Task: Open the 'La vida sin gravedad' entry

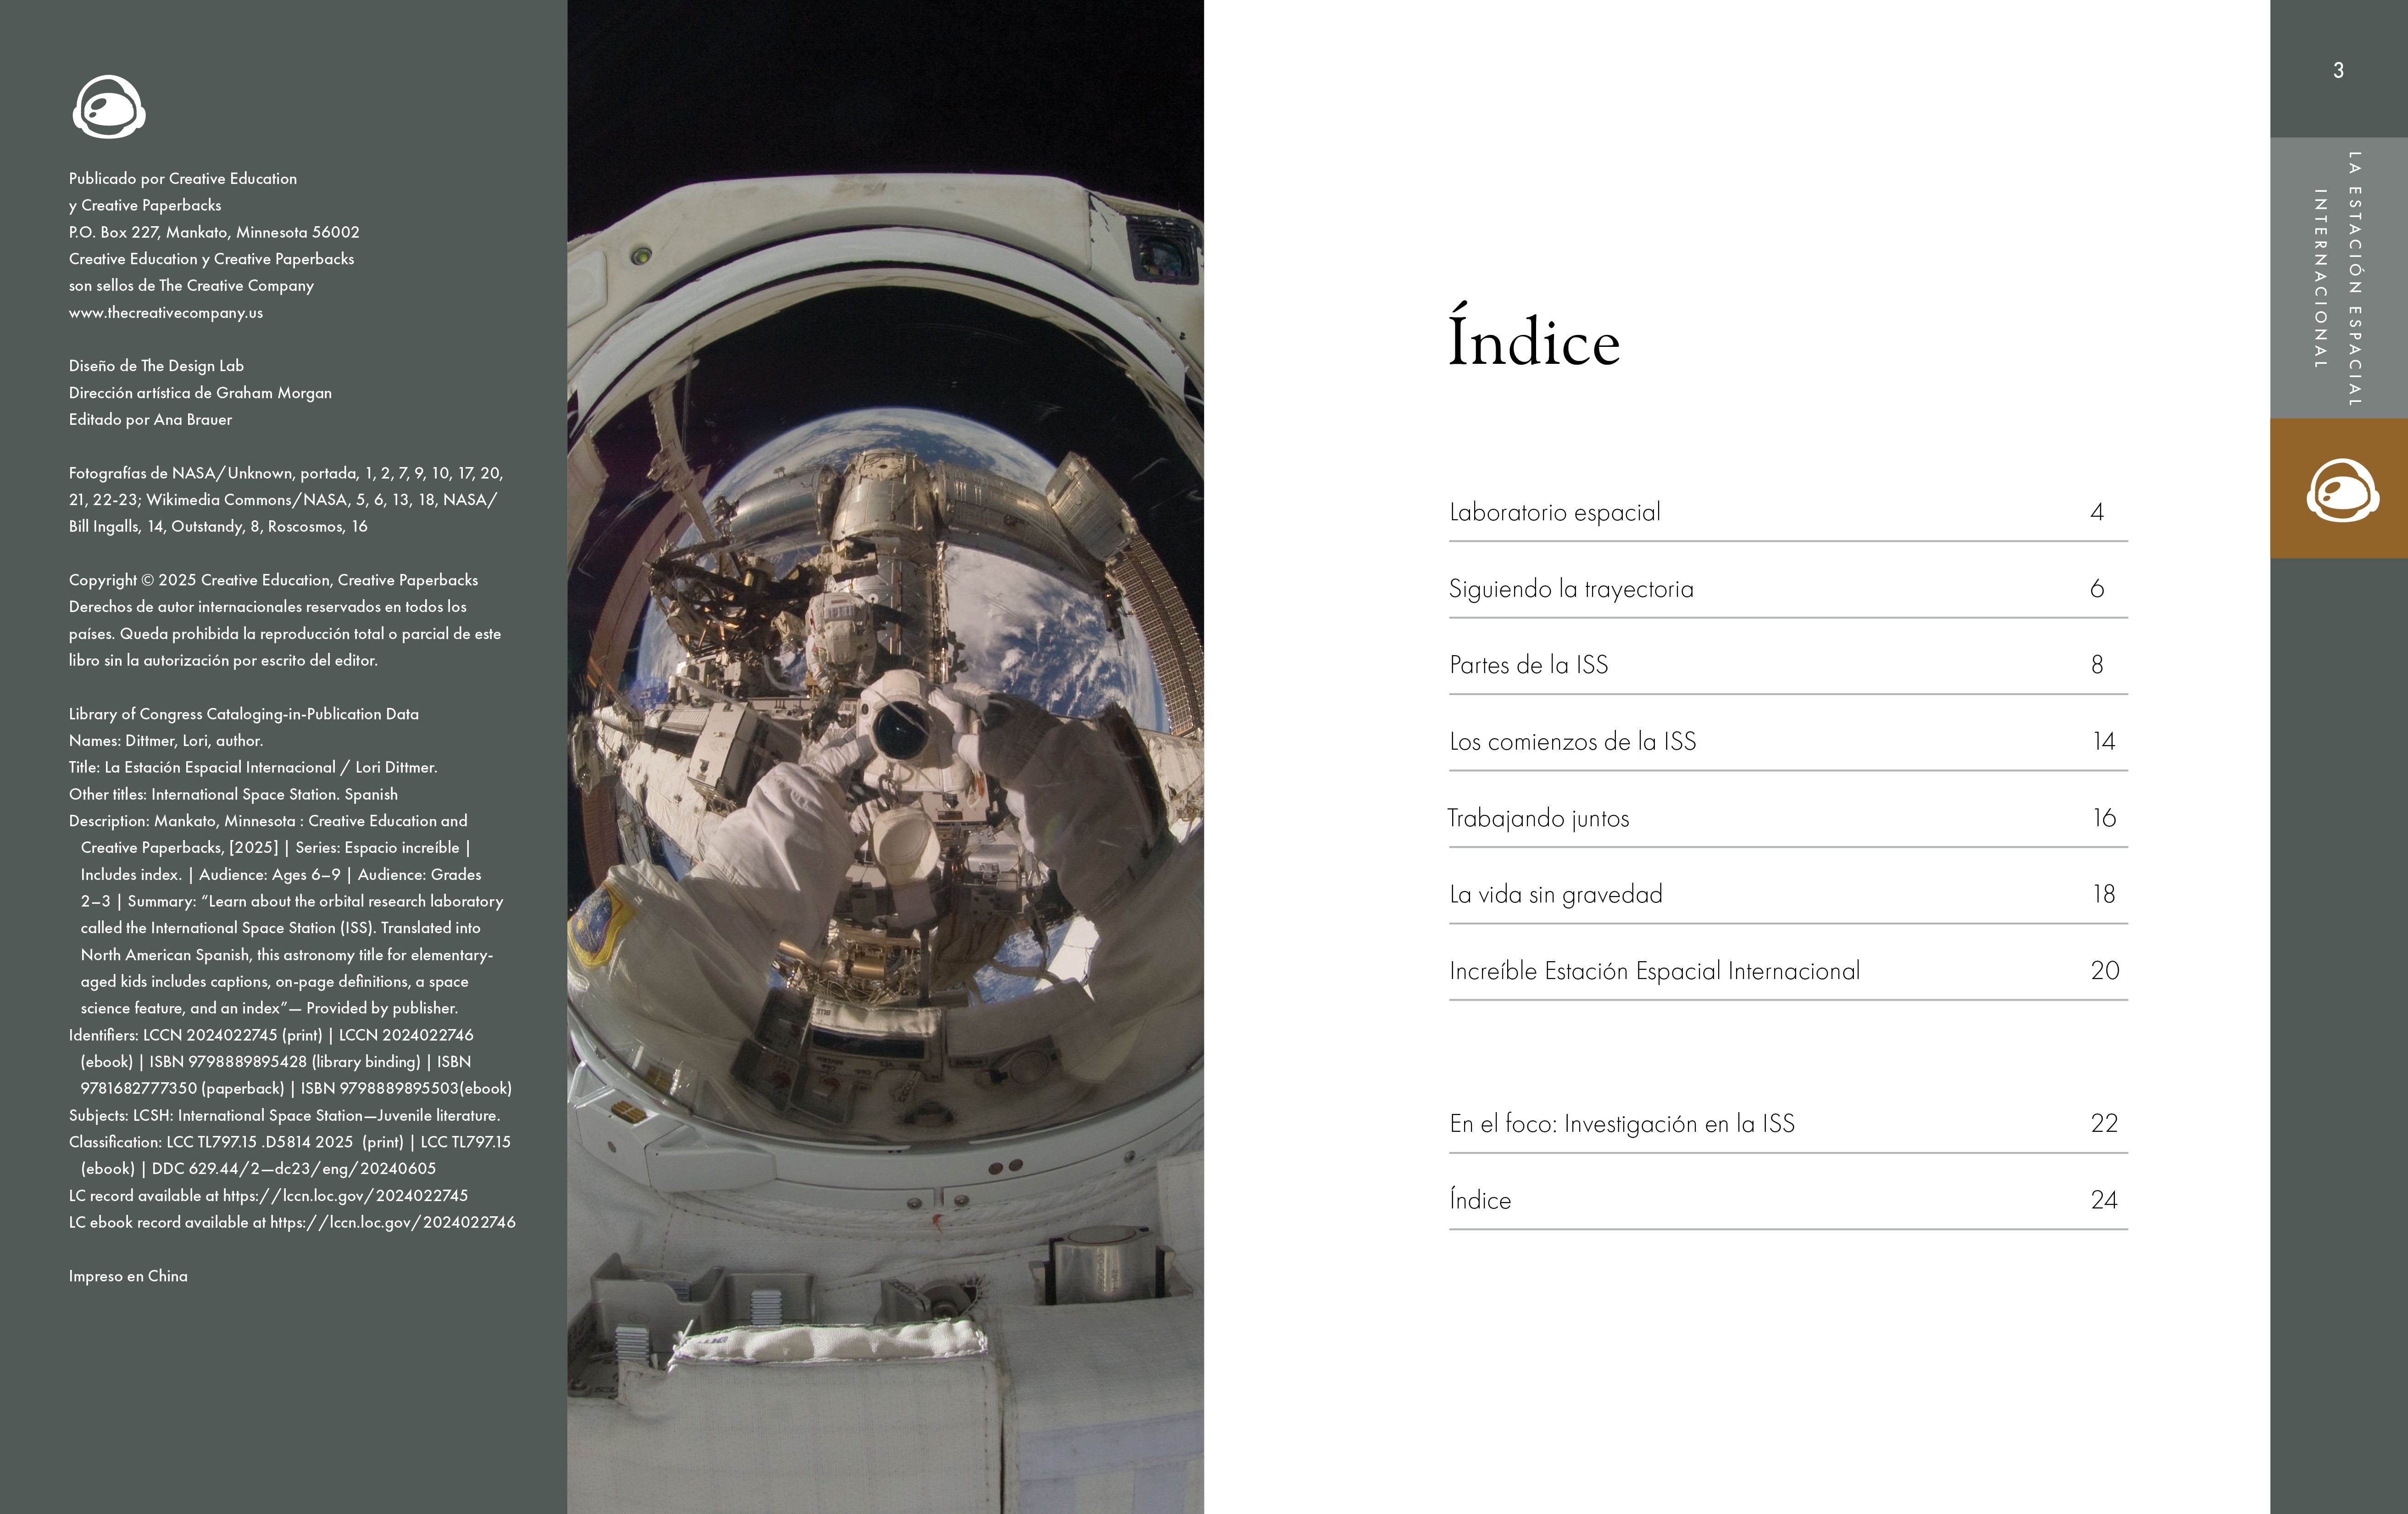Action: [x=1788, y=895]
